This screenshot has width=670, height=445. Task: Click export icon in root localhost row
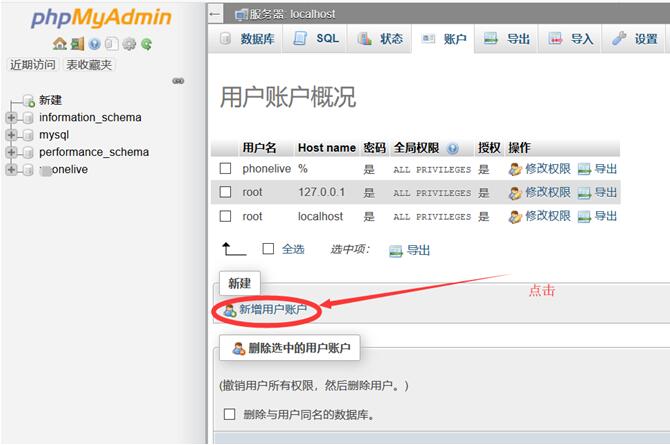click(x=584, y=217)
